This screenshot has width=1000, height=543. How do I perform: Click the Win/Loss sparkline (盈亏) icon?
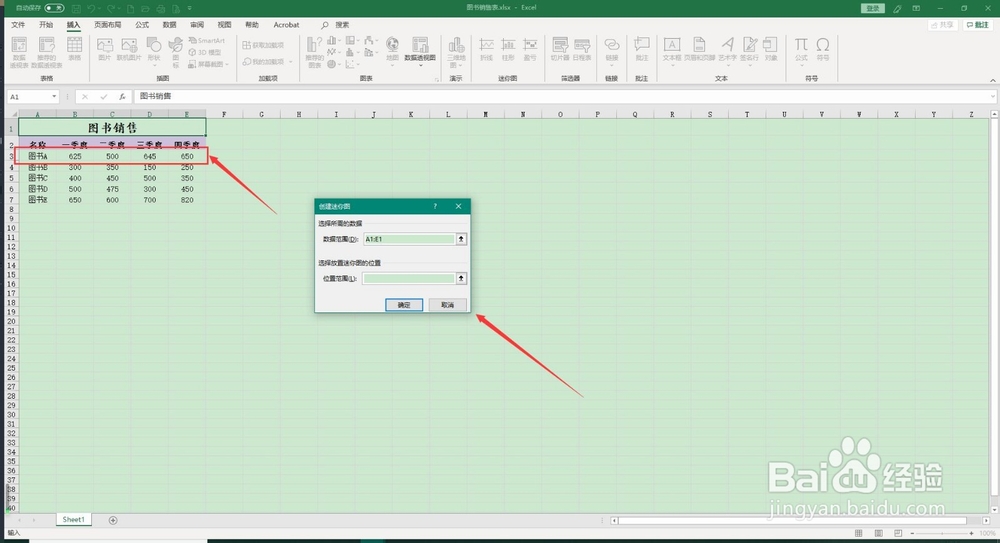tap(530, 49)
